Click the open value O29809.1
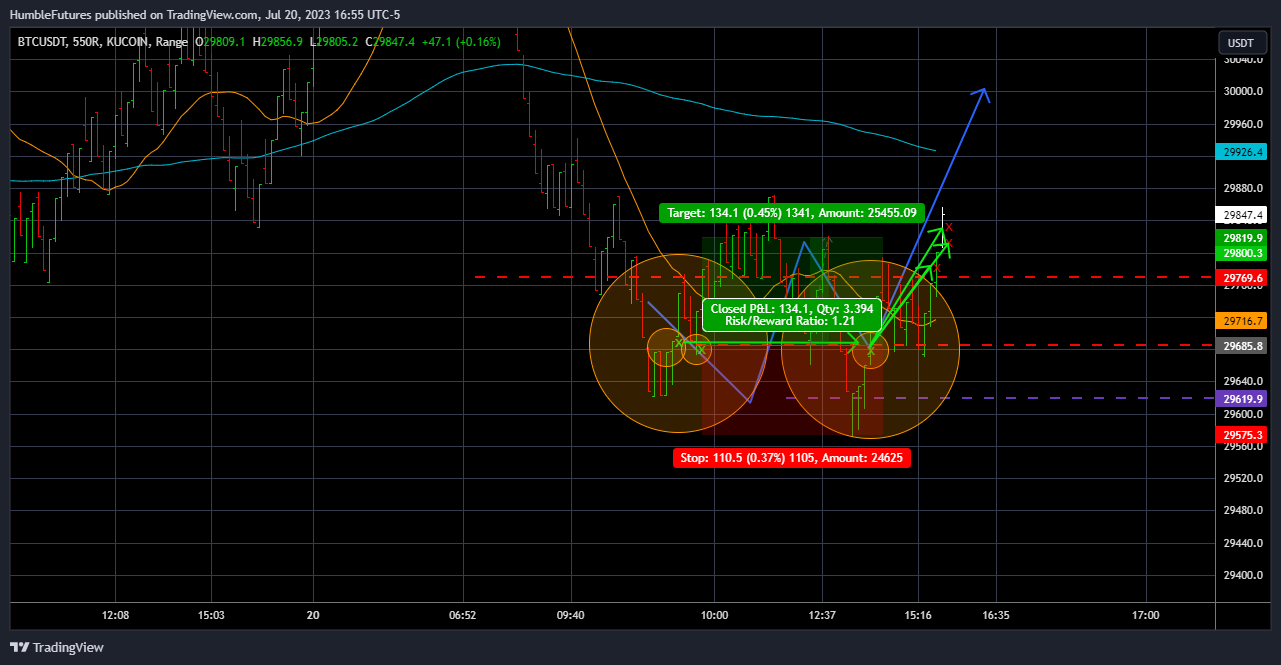 [222, 42]
